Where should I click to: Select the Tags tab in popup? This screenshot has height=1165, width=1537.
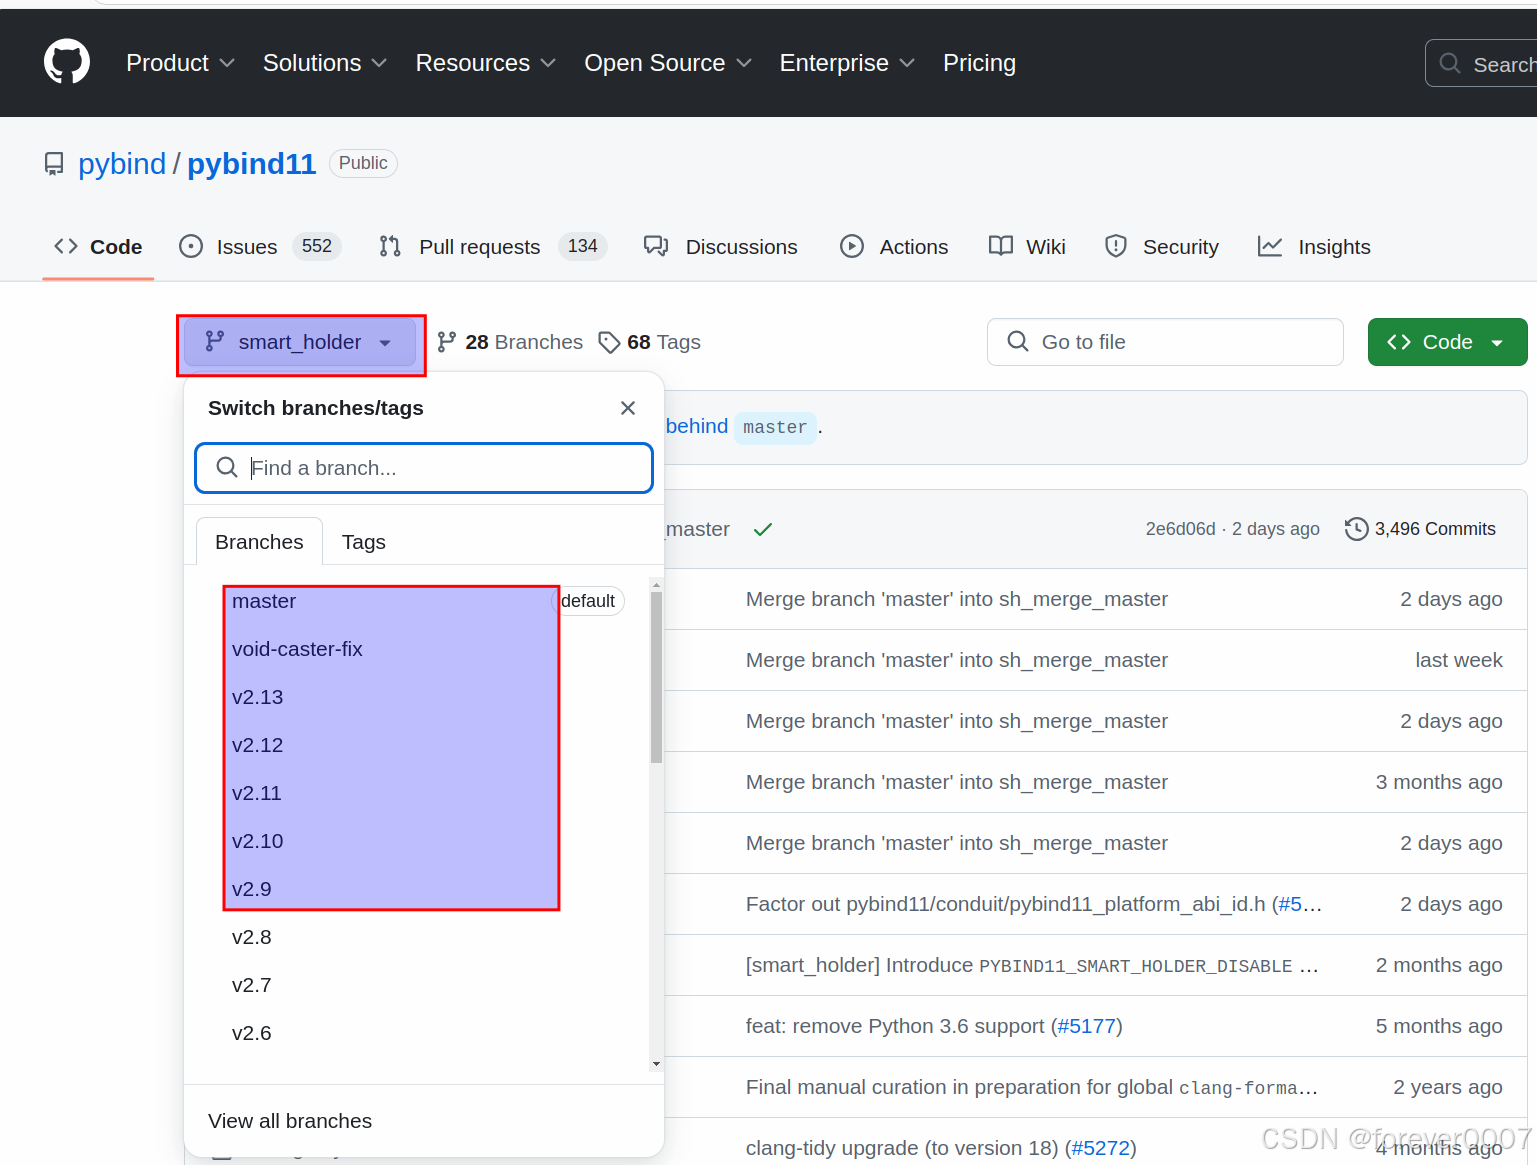[364, 542]
